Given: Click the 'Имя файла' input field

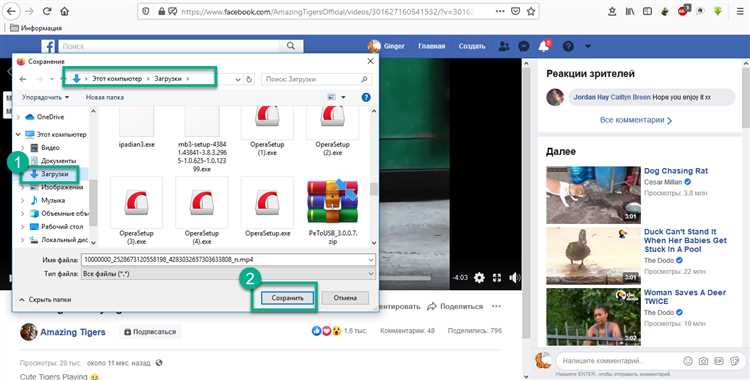Looking at the screenshot, I should click(x=228, y=260).
